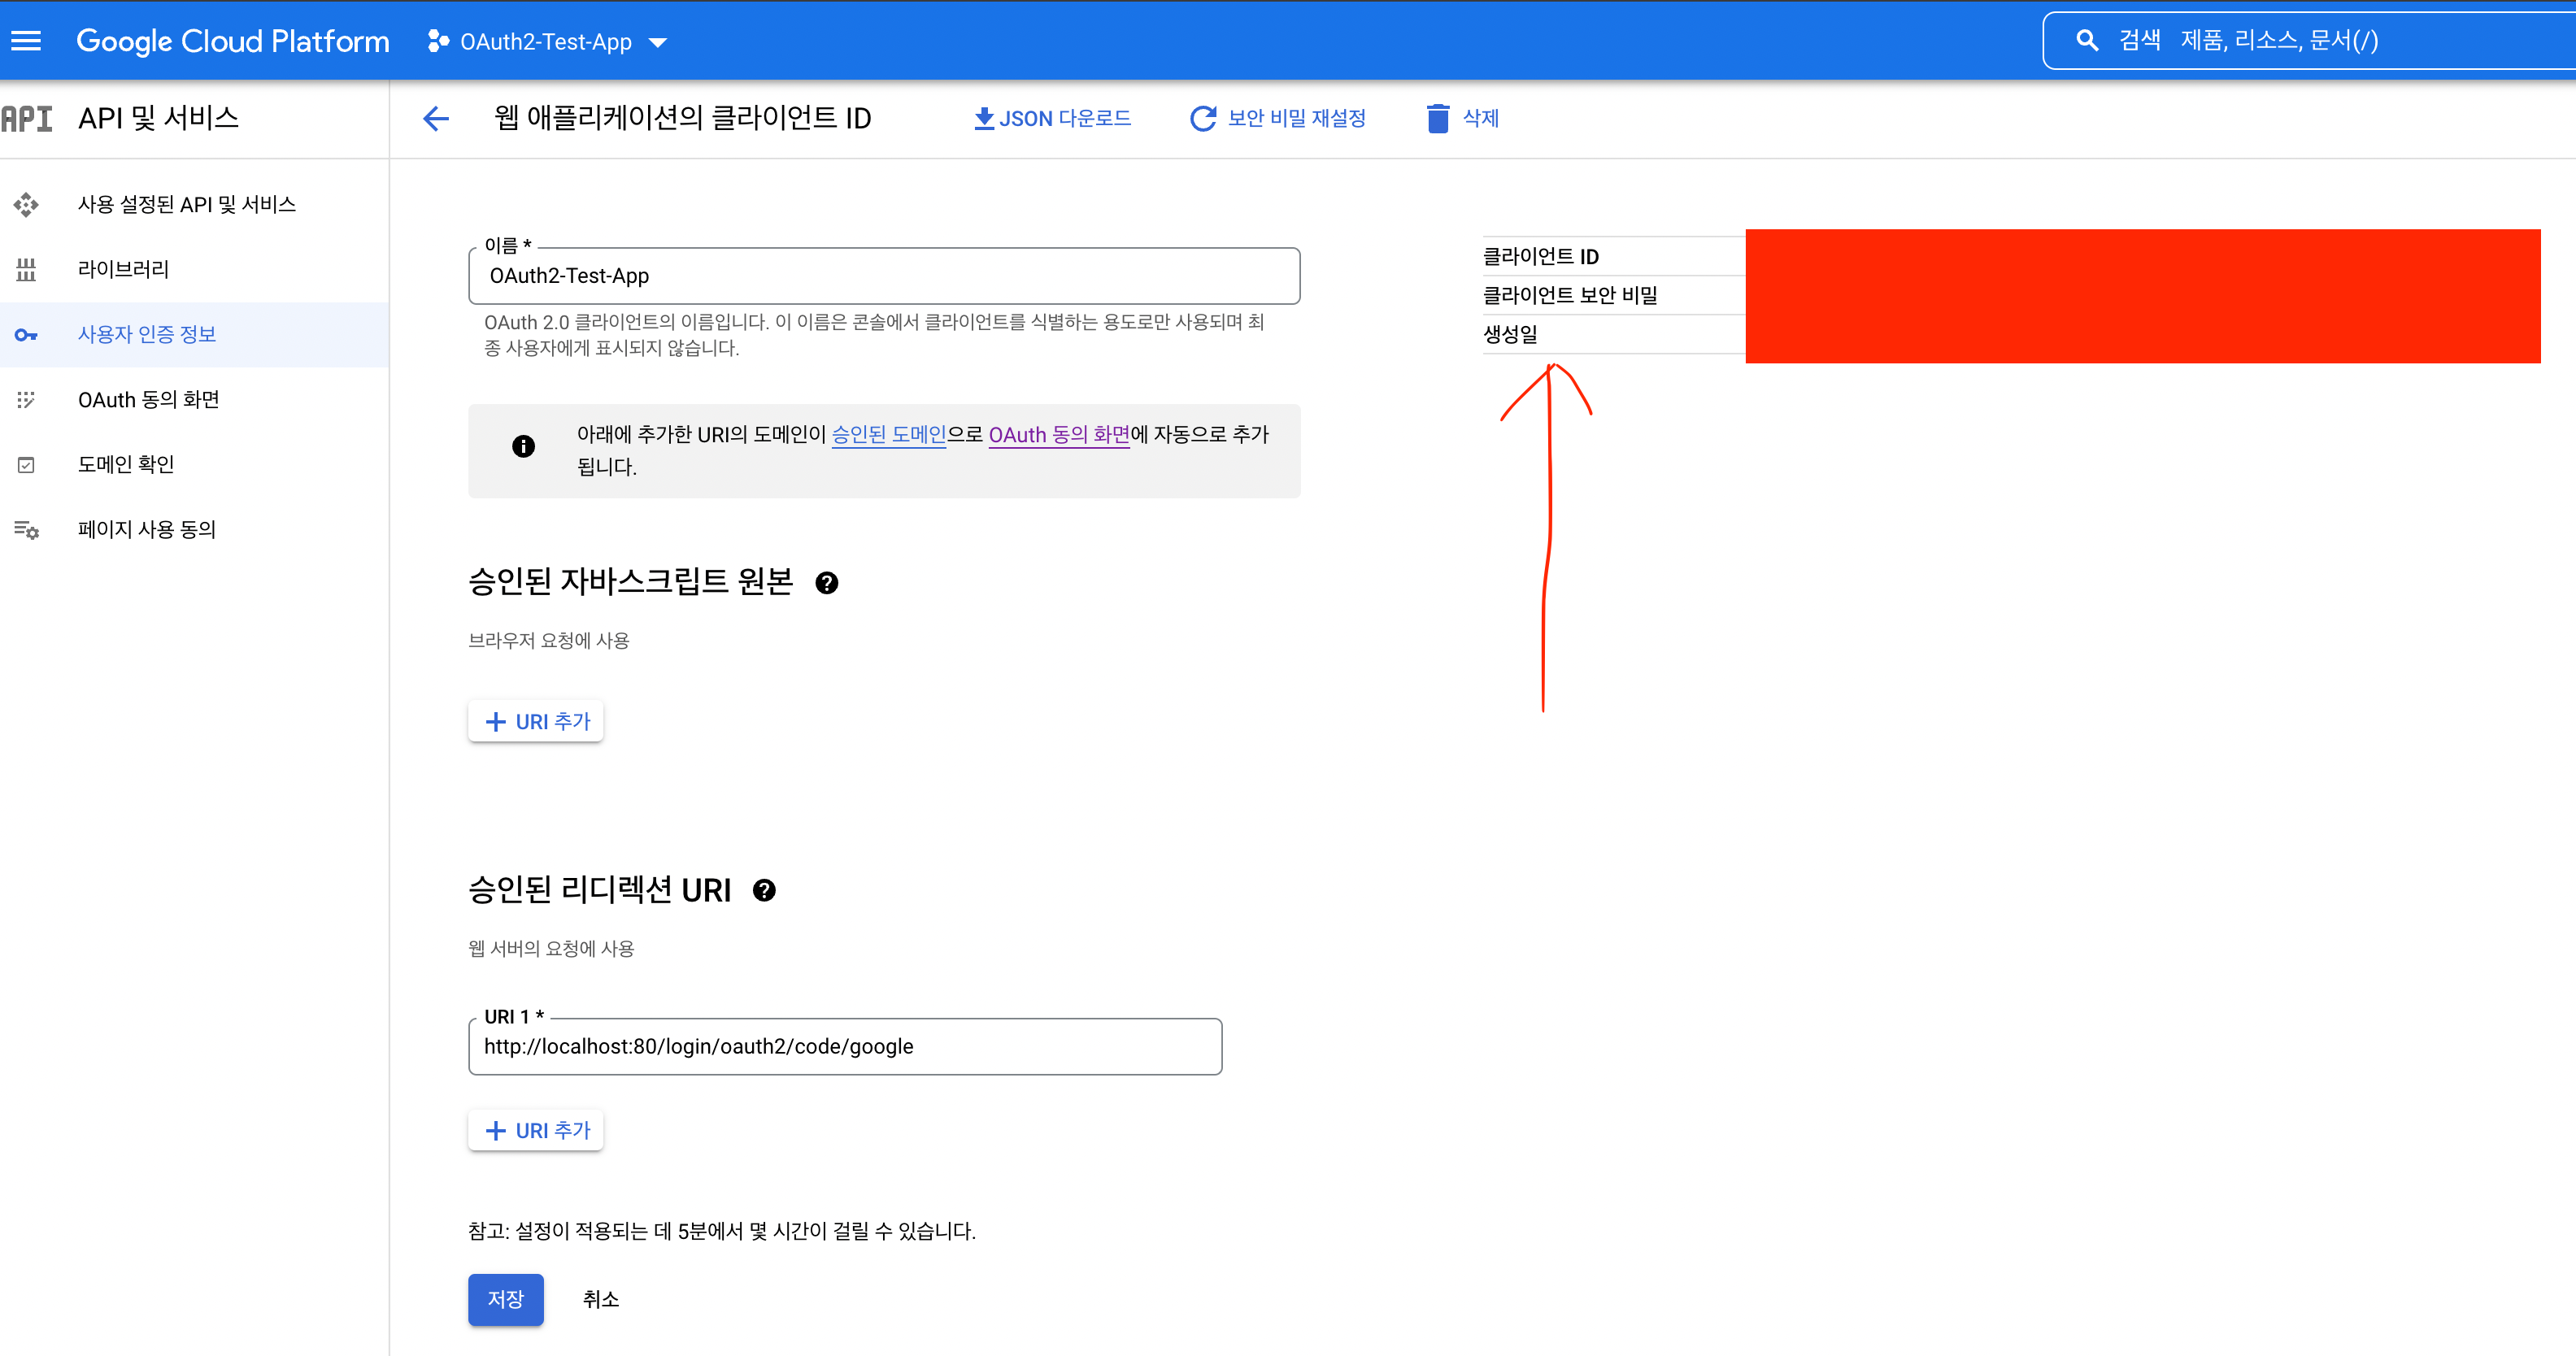Open 도메인 확인 sidebar item
Viewport: 2576px width, 1356px height.
126,465
